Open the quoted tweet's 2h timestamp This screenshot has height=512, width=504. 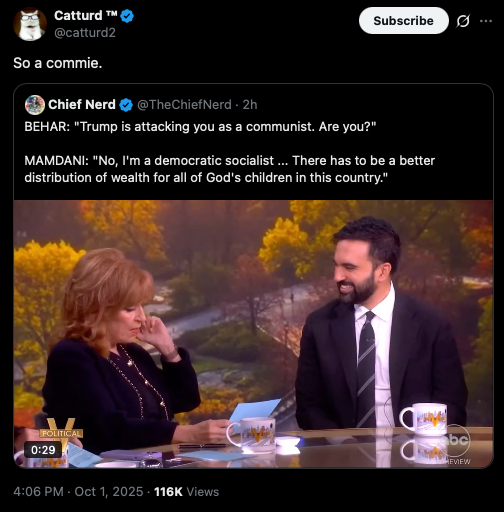tap(250, 105)
